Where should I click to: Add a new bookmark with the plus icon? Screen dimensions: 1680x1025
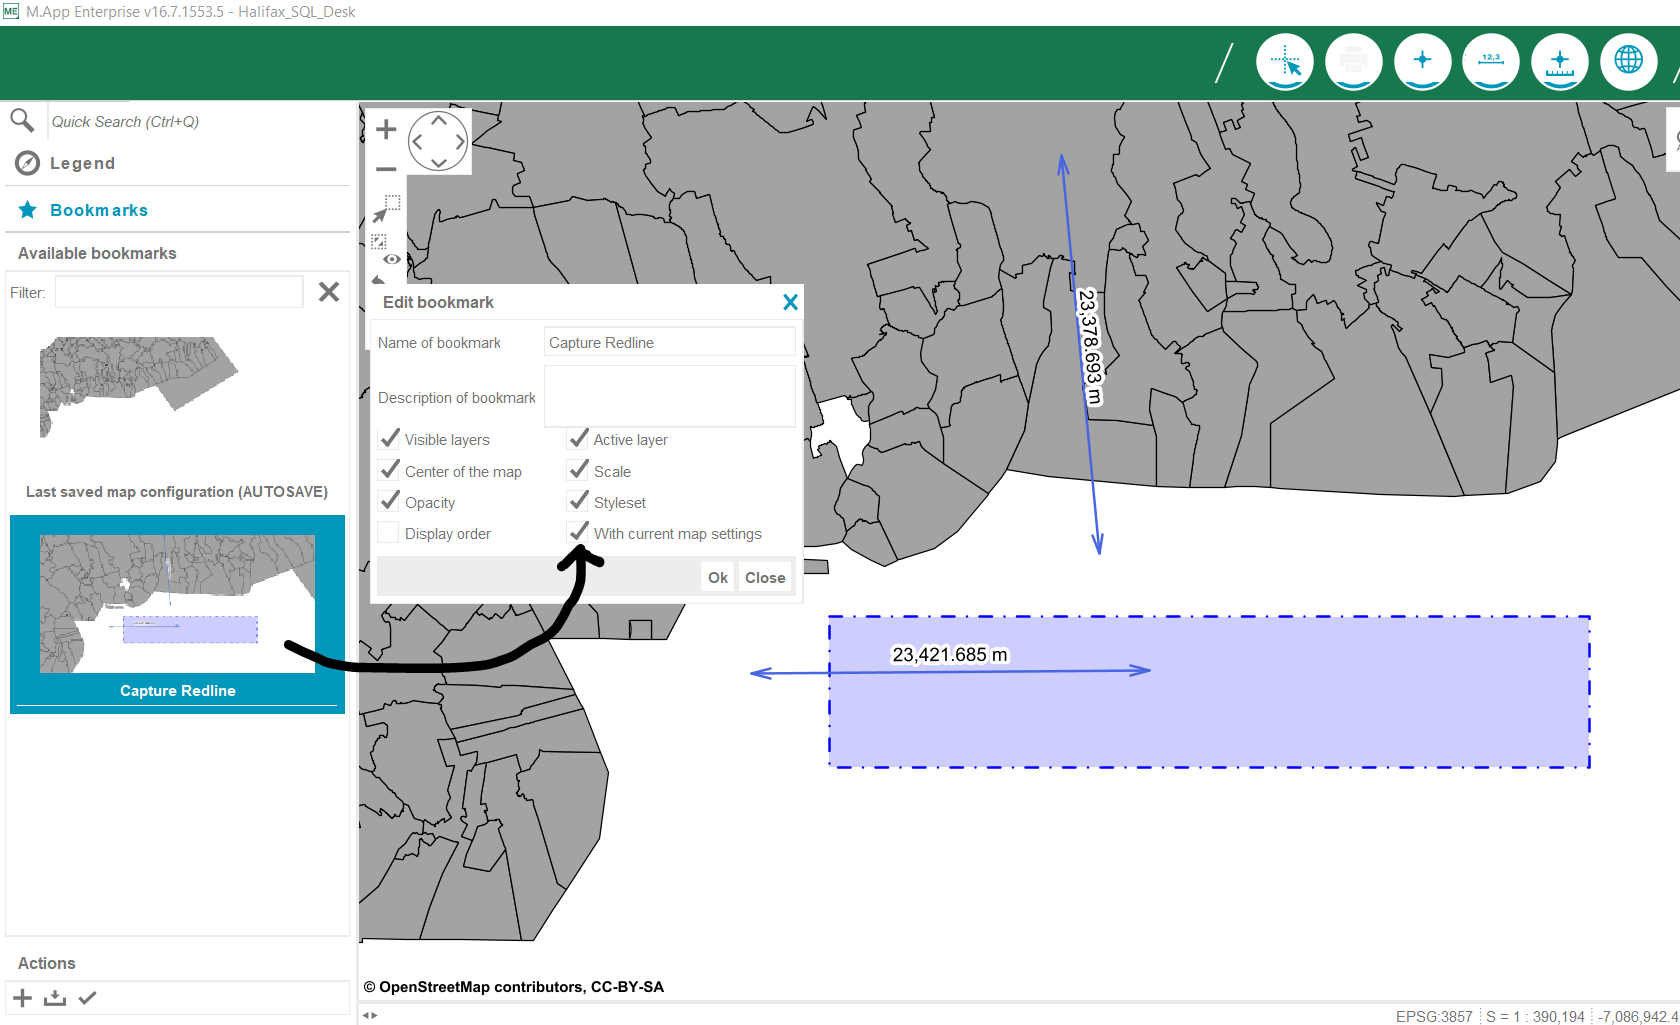[21, 997]
